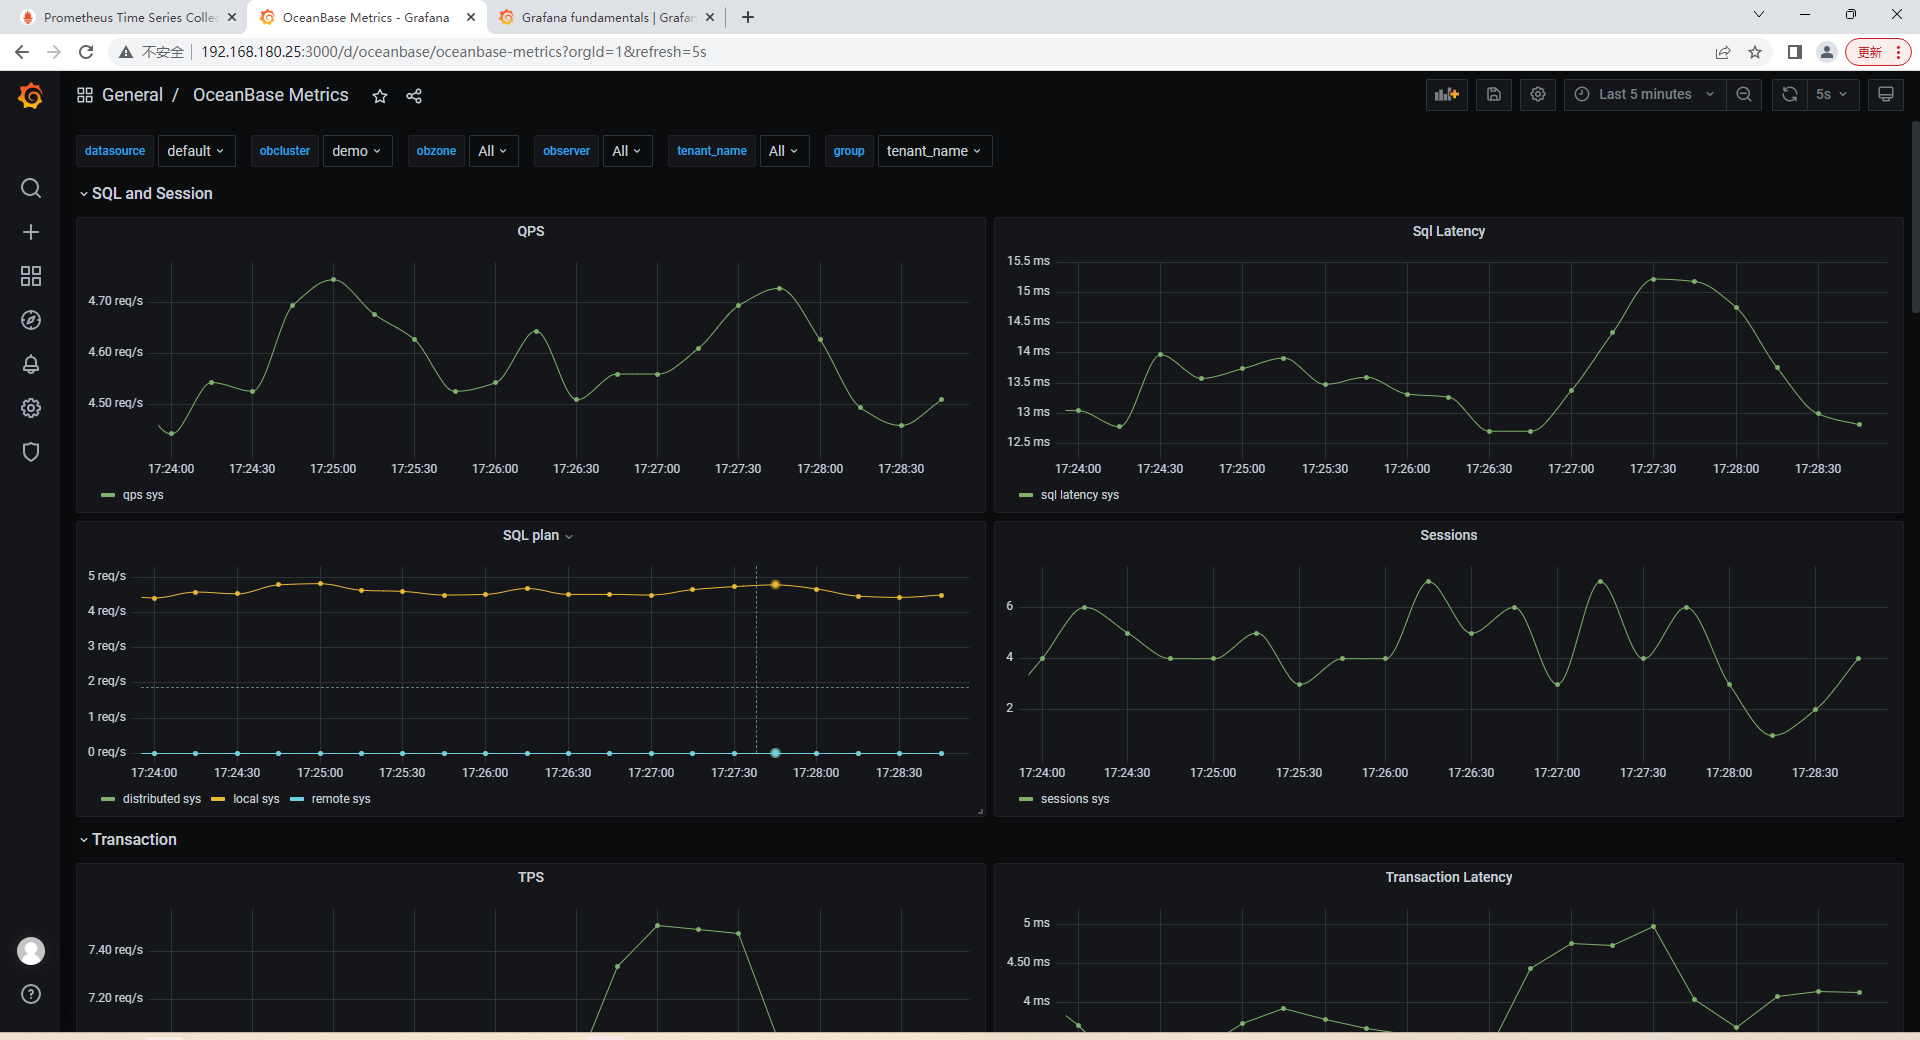Toggle the 'qps sys' legend series
This screenshot has width=1920, height=1040.
pyautogui.click(x=142, y=495)
